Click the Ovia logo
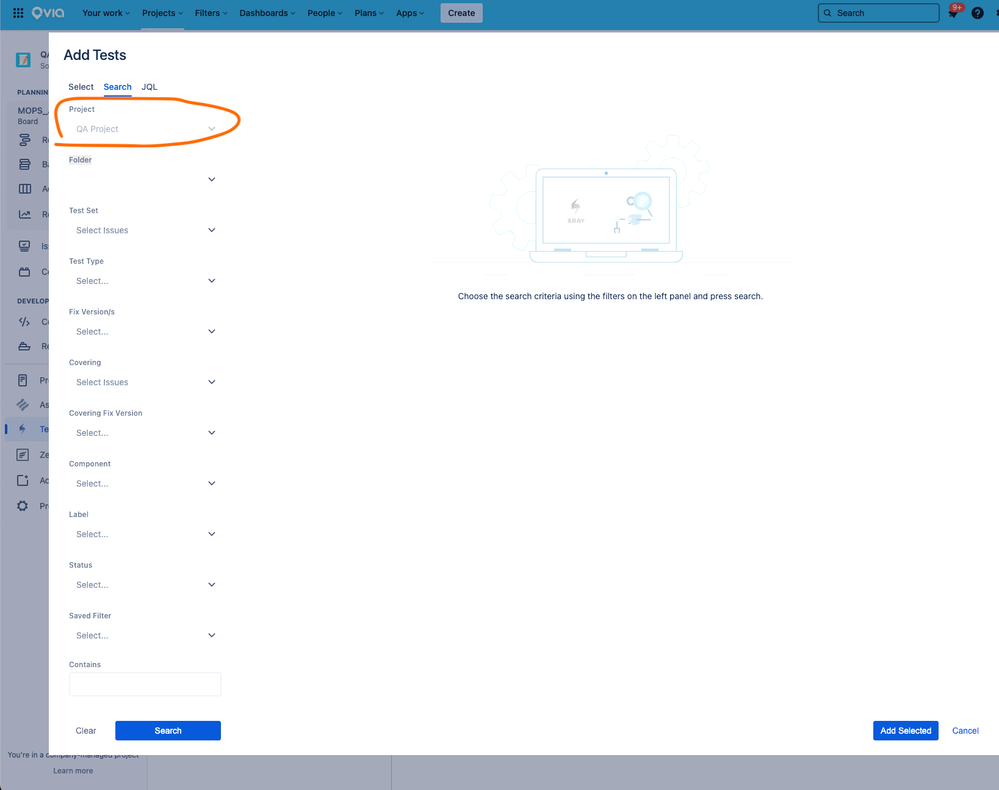This screenshot has width=999, height=790. 48,13
